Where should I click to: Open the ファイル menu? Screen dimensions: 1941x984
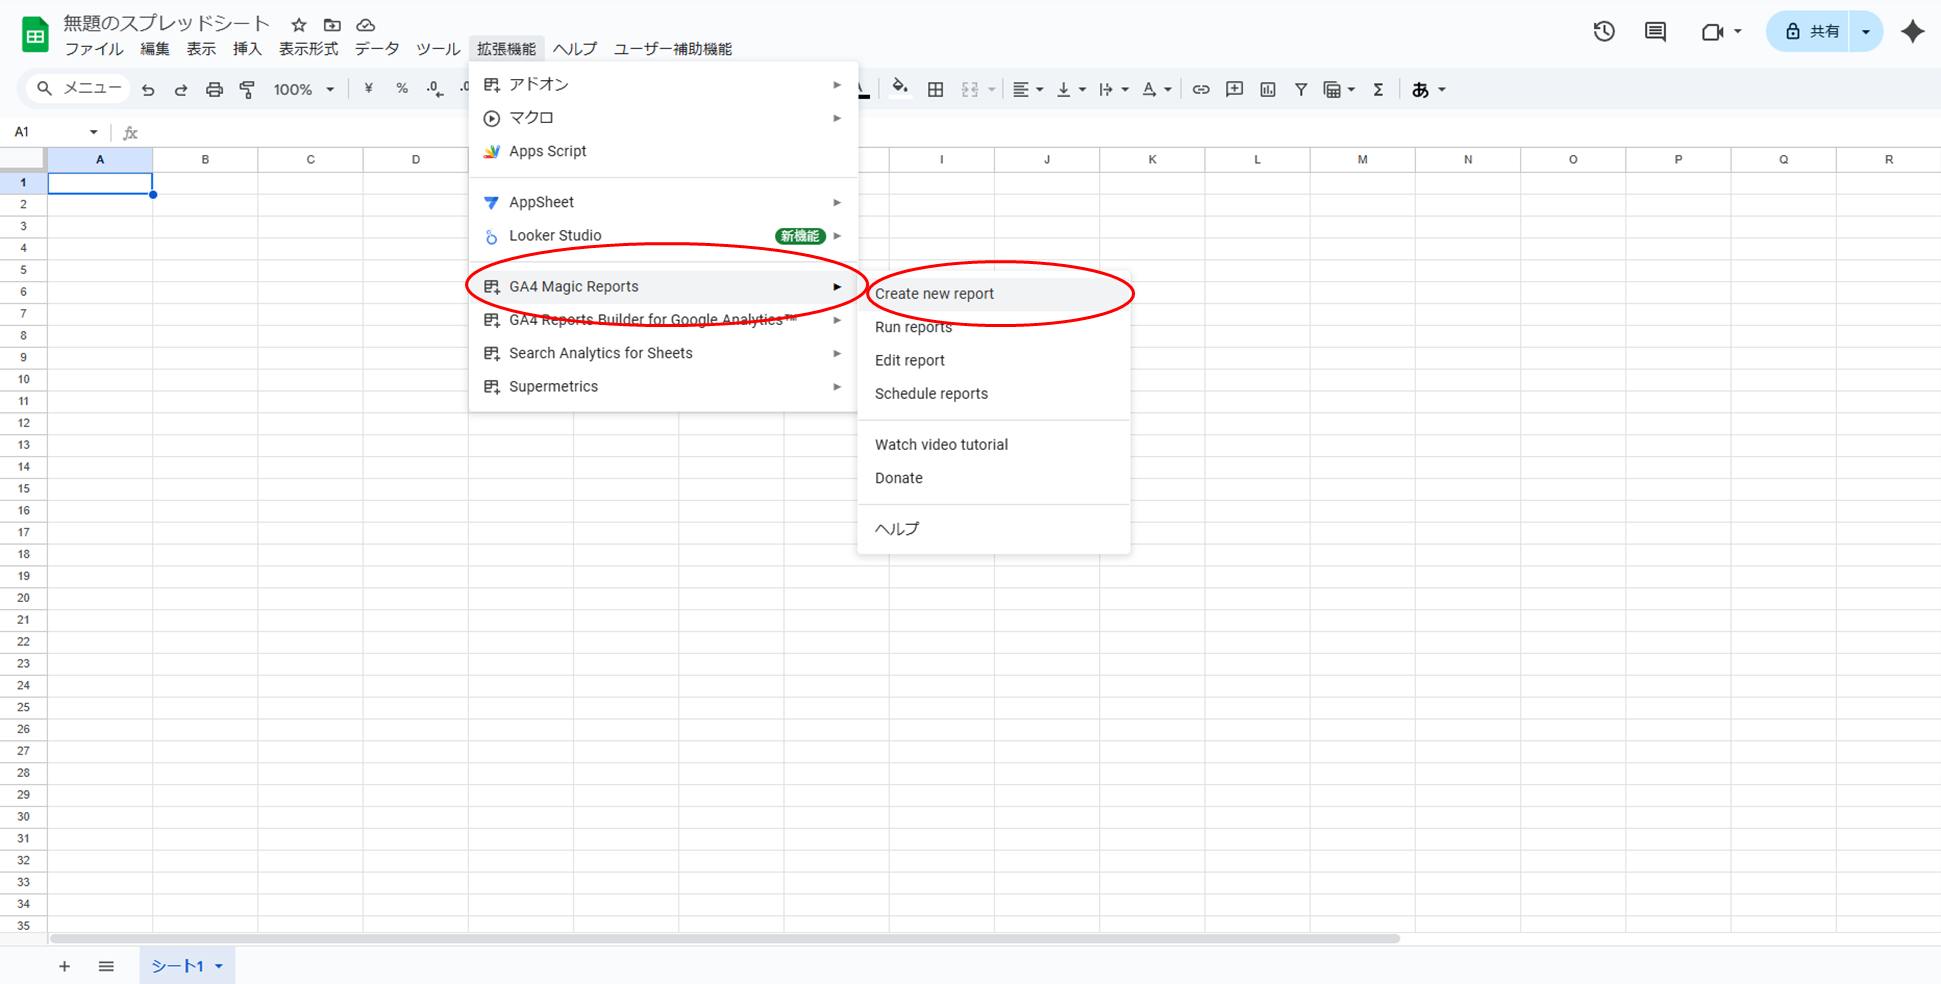coord(94,49)
